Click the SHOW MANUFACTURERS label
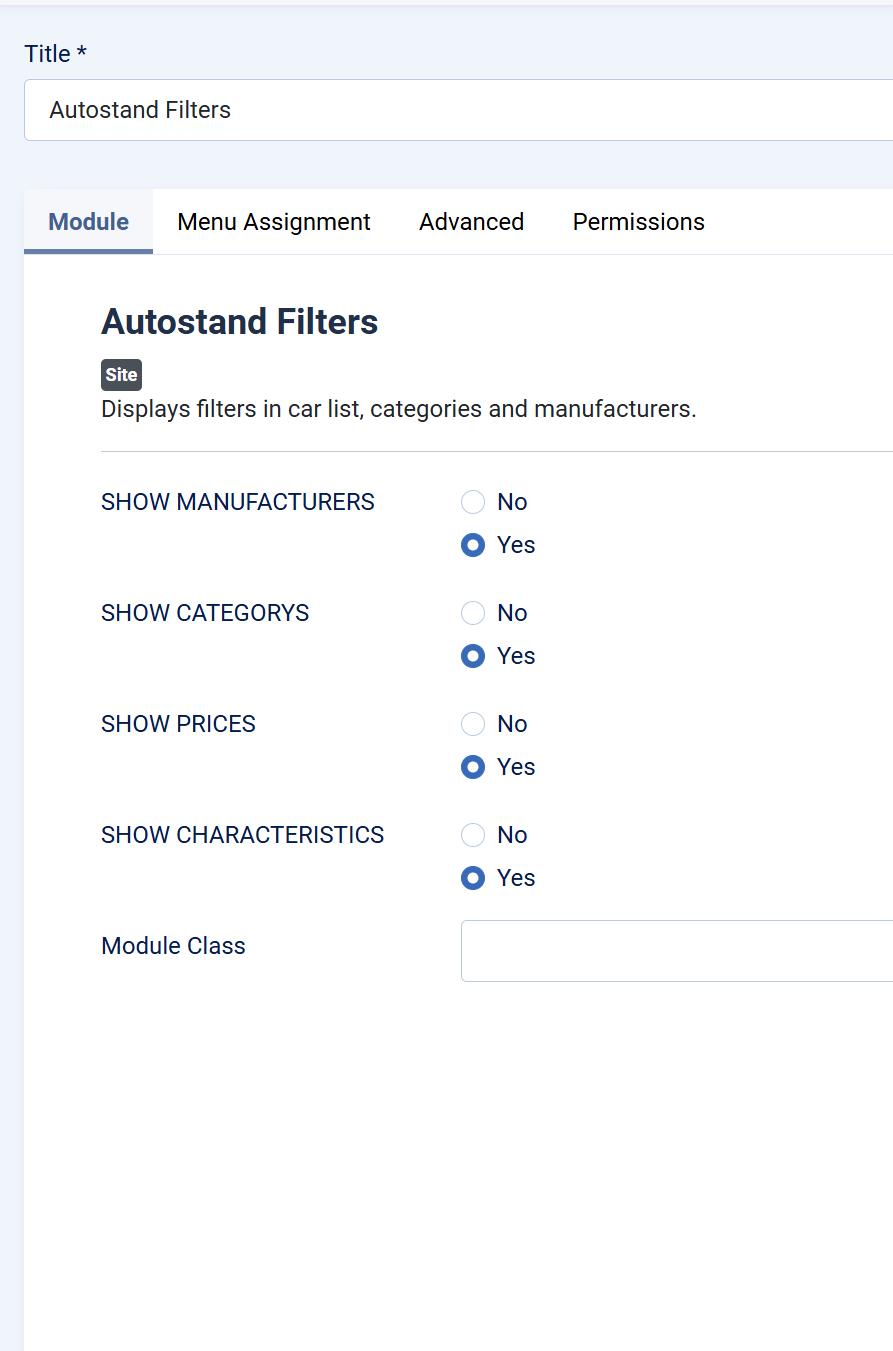Viewport: 893px width, 1351px height. (x=238, y=502)
